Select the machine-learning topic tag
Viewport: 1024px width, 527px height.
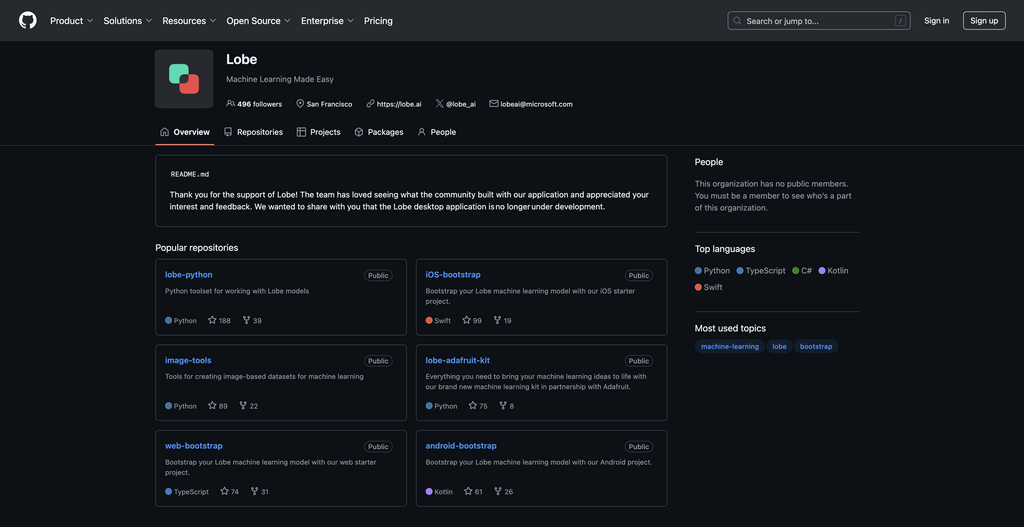click(729, 347)
